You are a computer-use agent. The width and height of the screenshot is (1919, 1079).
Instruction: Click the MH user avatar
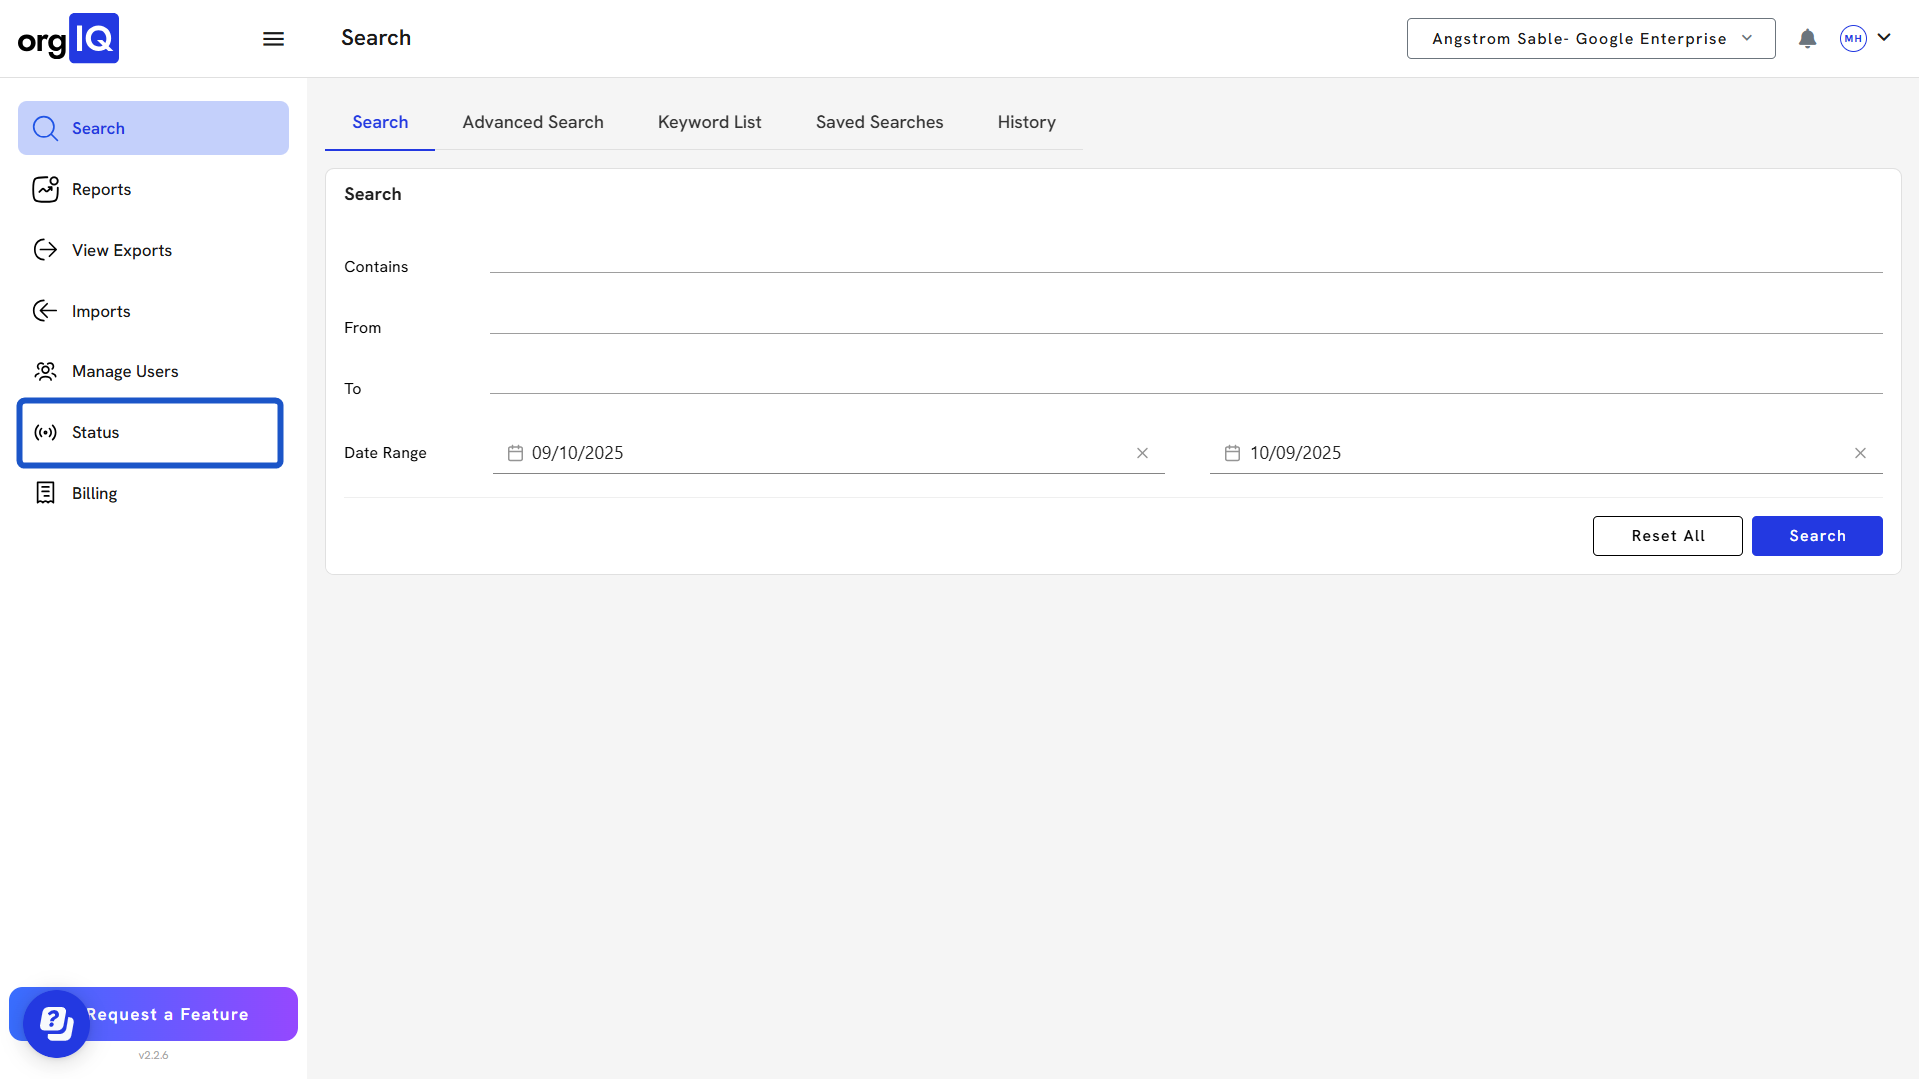[1853, 39]
